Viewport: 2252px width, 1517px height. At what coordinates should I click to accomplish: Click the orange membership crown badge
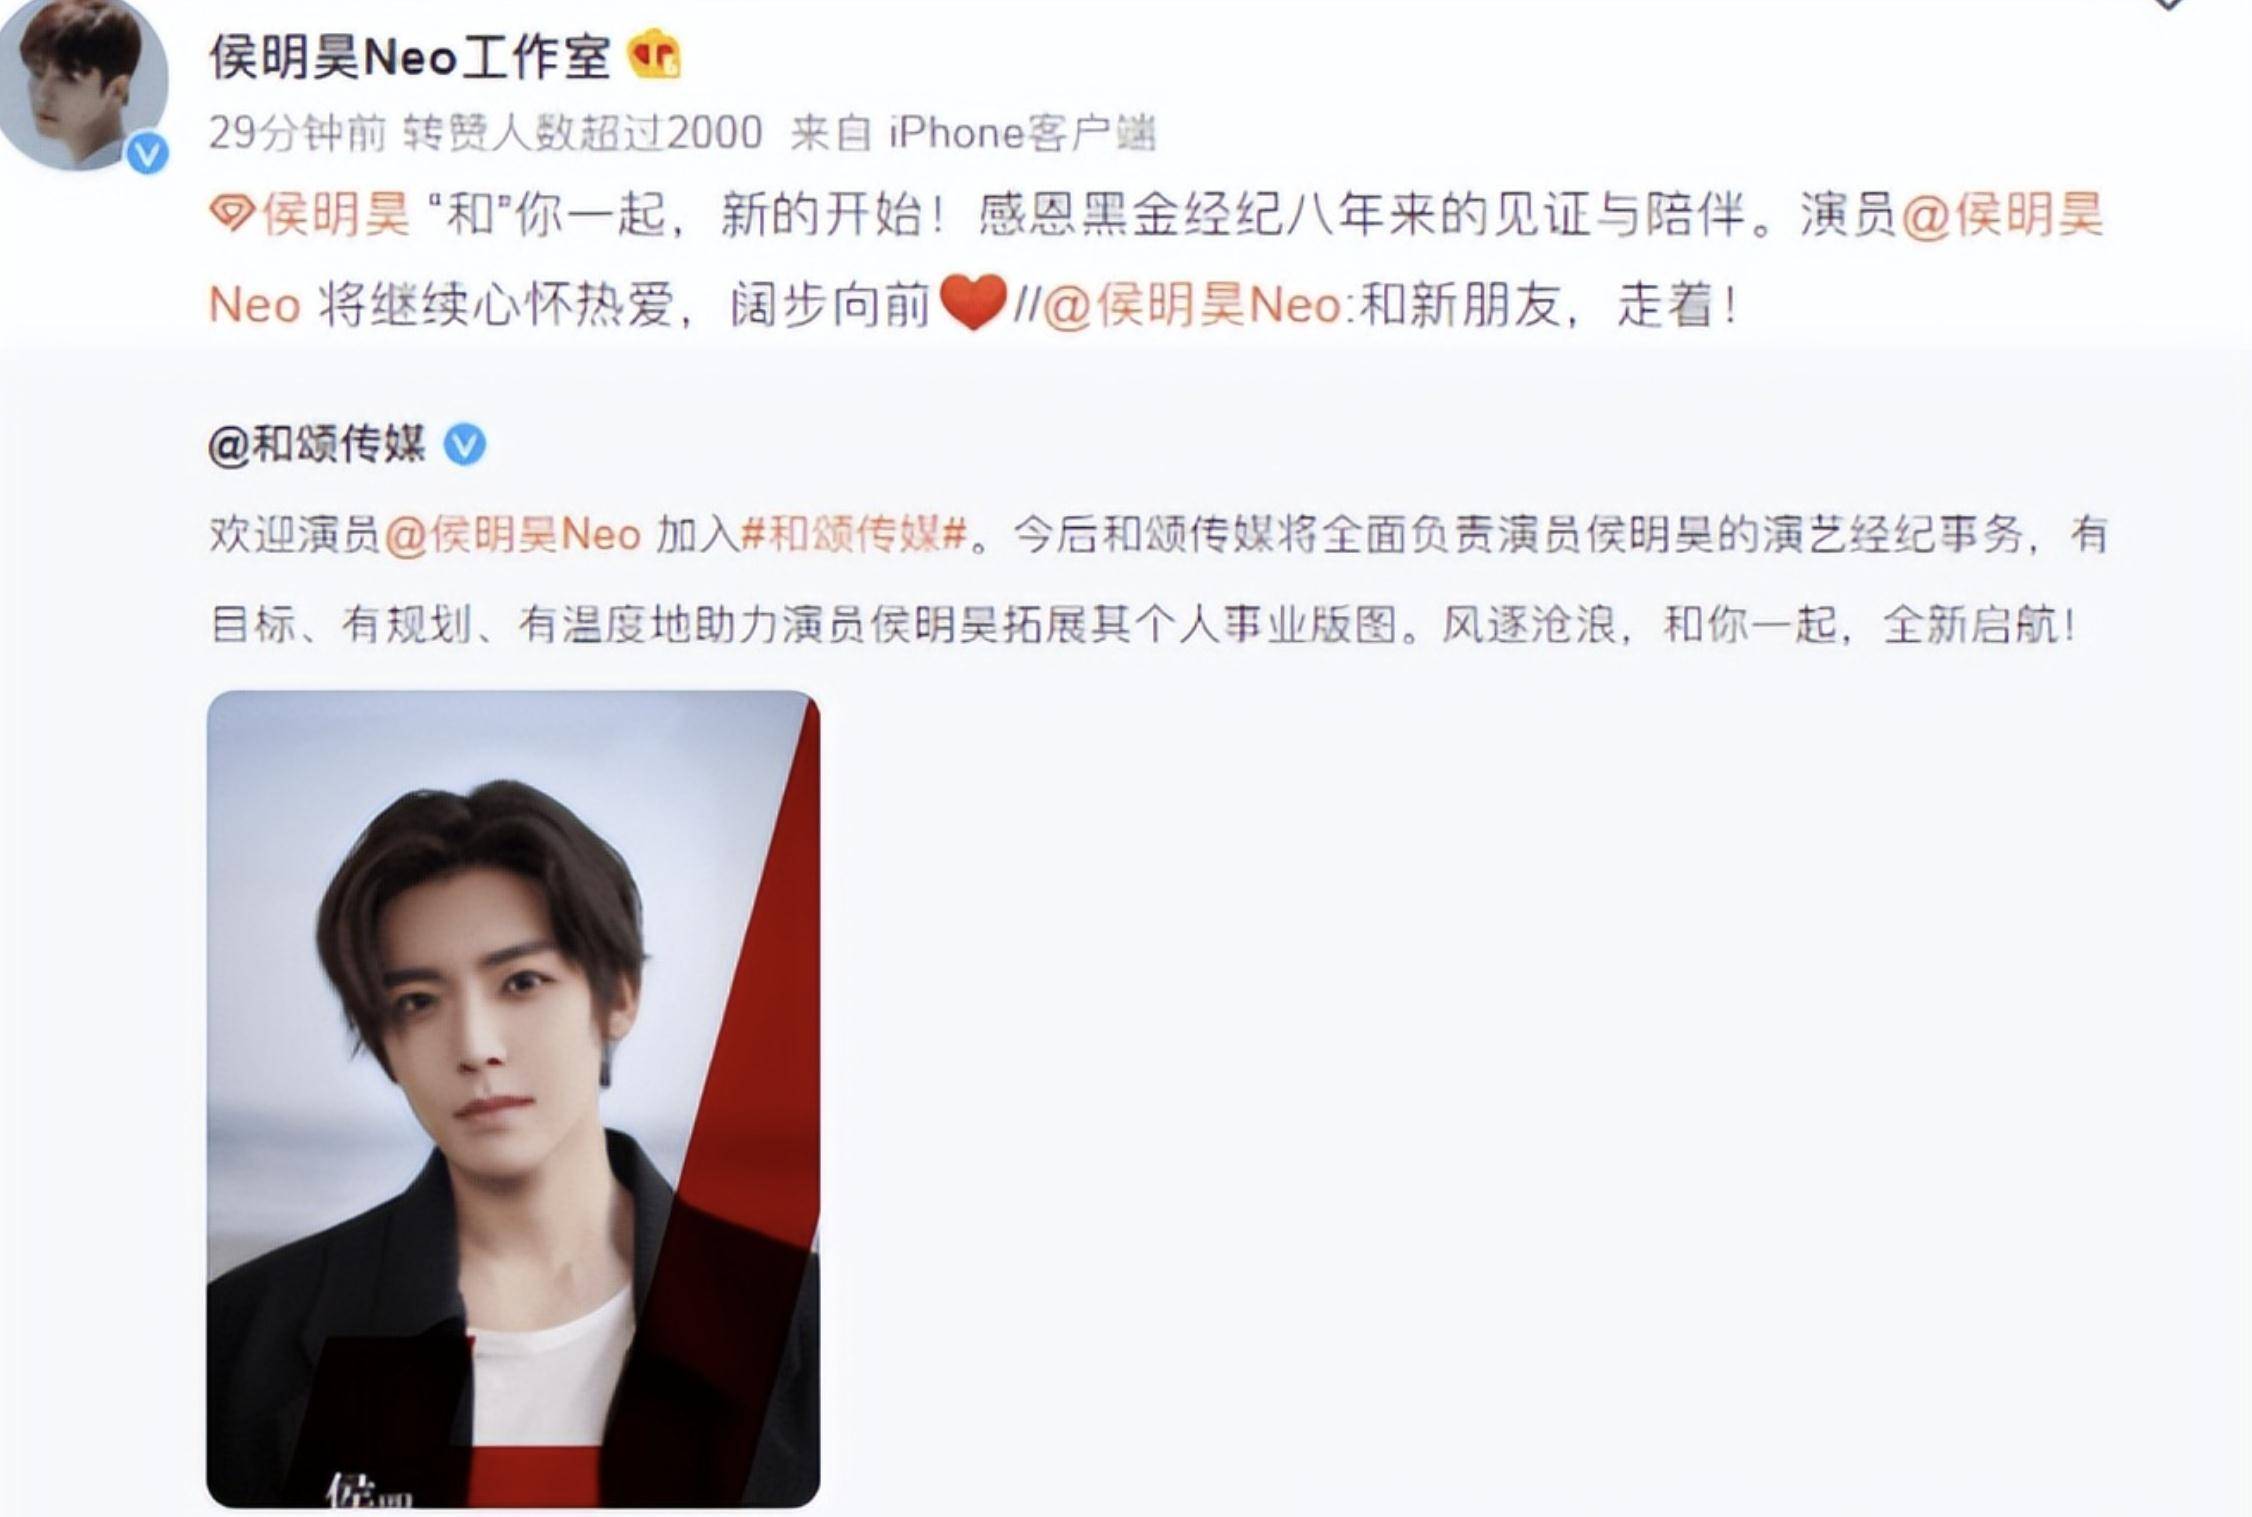coord(654,56)
